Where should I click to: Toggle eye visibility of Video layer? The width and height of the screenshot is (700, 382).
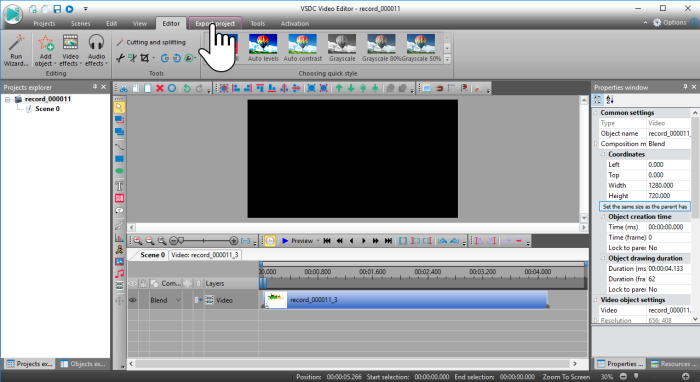click(x=133, y=300)
